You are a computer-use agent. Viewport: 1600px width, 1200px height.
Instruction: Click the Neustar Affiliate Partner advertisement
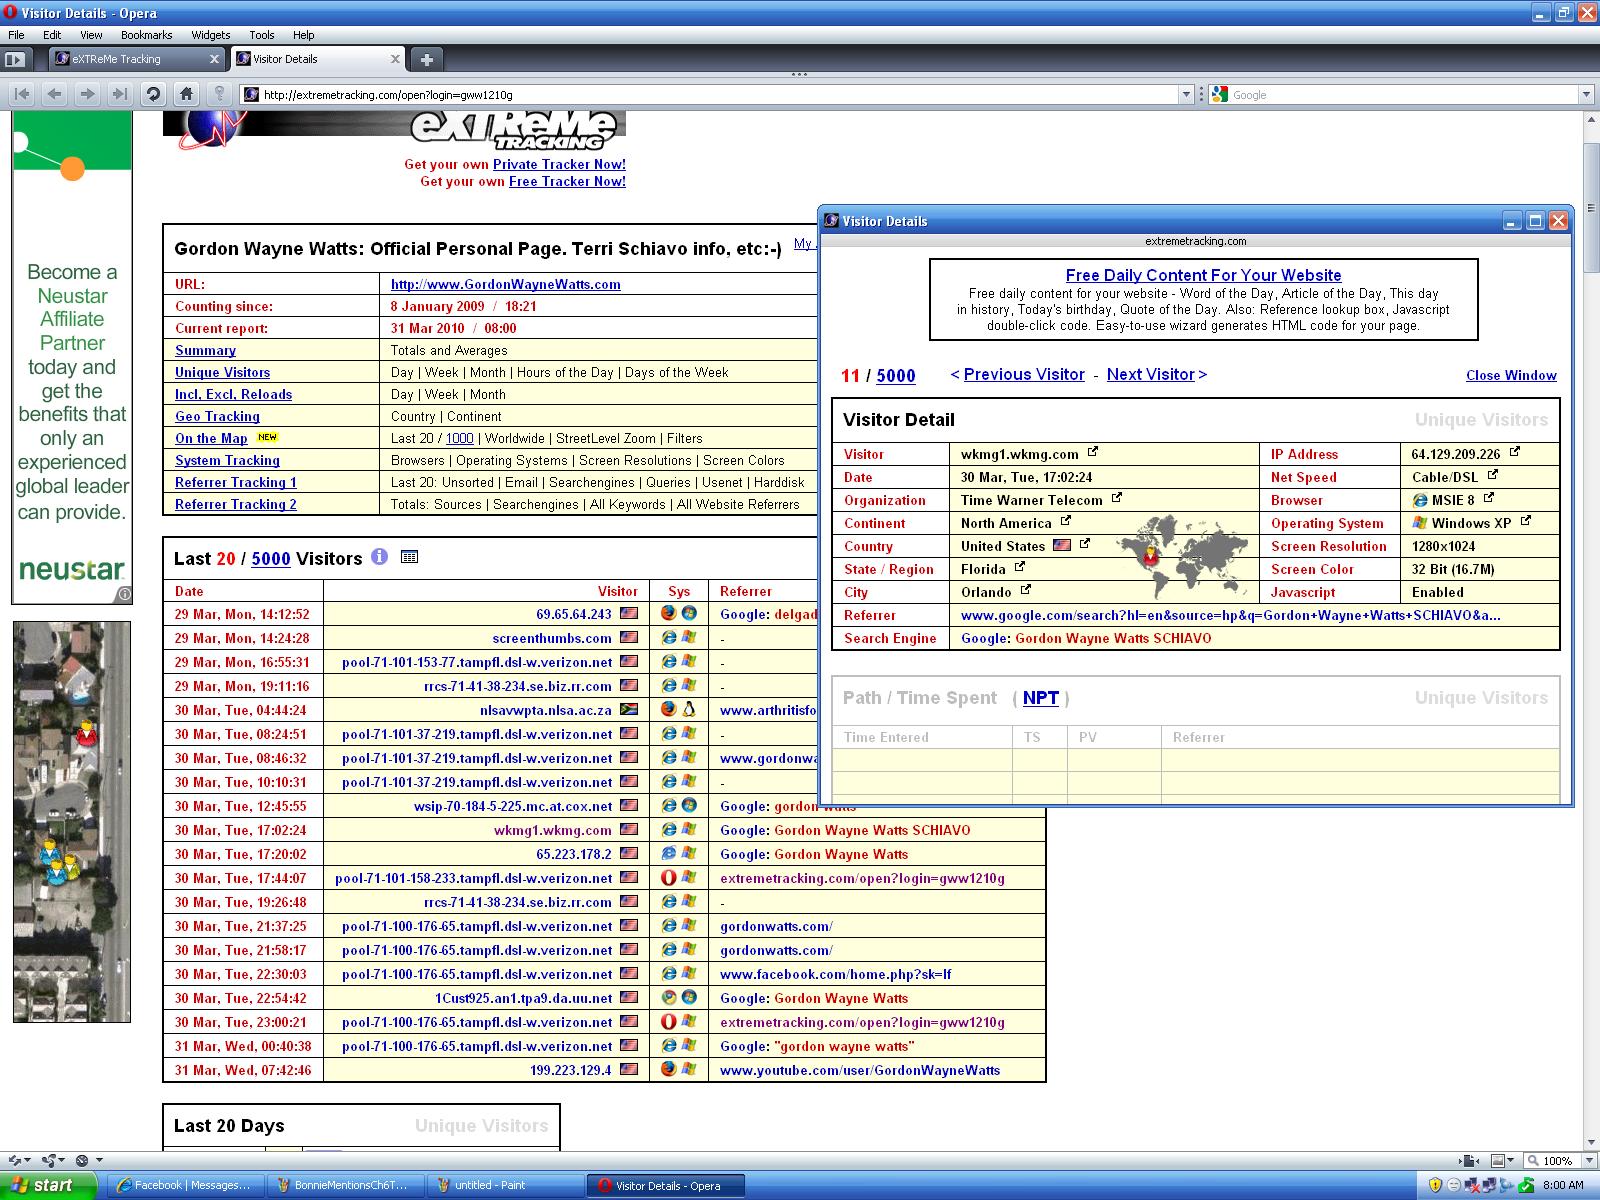tap(72, 357)
